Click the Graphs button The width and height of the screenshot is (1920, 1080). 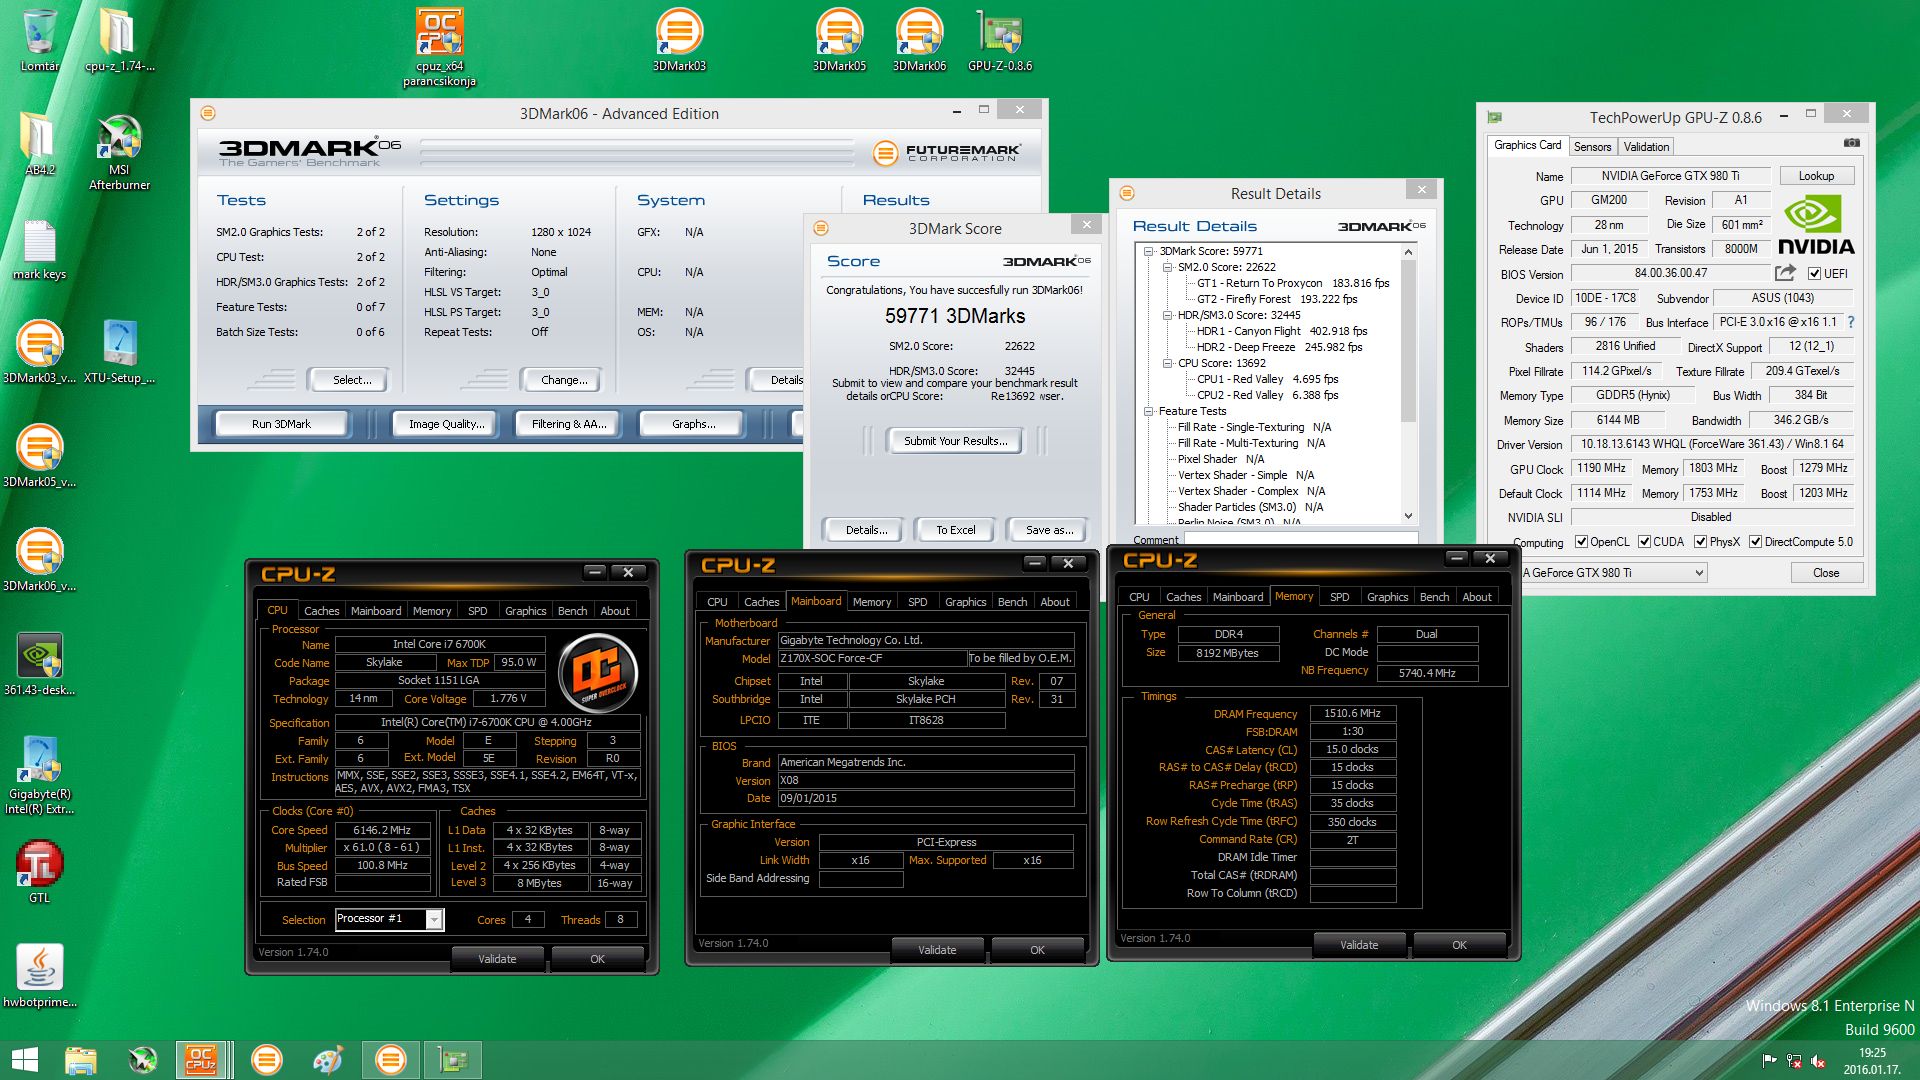point(693,424)
